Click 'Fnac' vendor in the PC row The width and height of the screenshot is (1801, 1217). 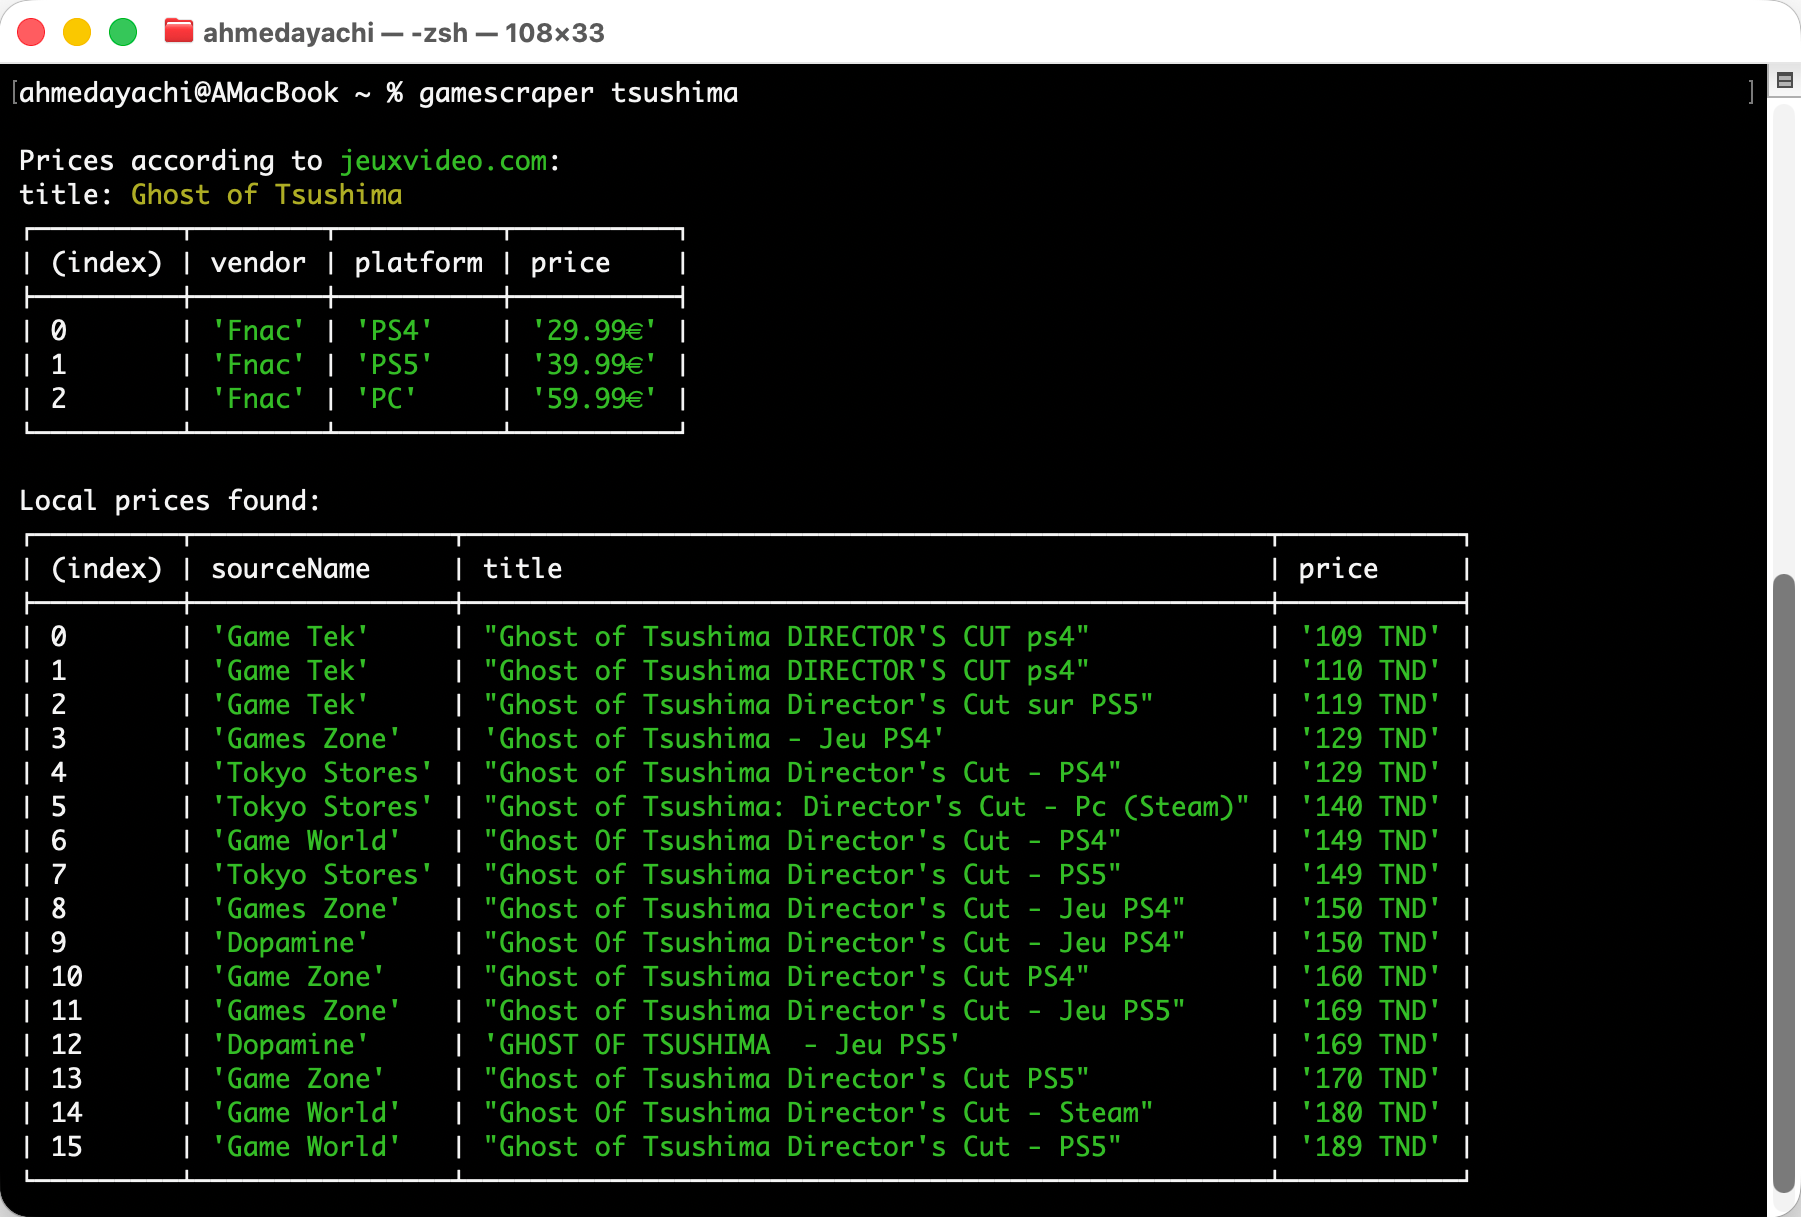[x=258, y=399]
